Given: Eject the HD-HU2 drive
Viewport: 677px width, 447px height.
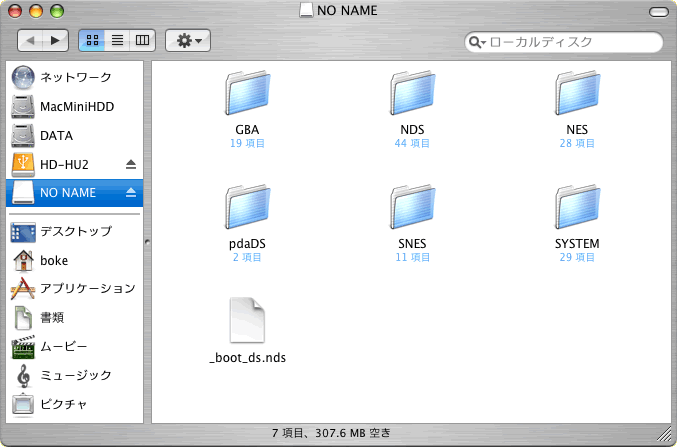Looking at the screenshot, I should click(131, 165).
